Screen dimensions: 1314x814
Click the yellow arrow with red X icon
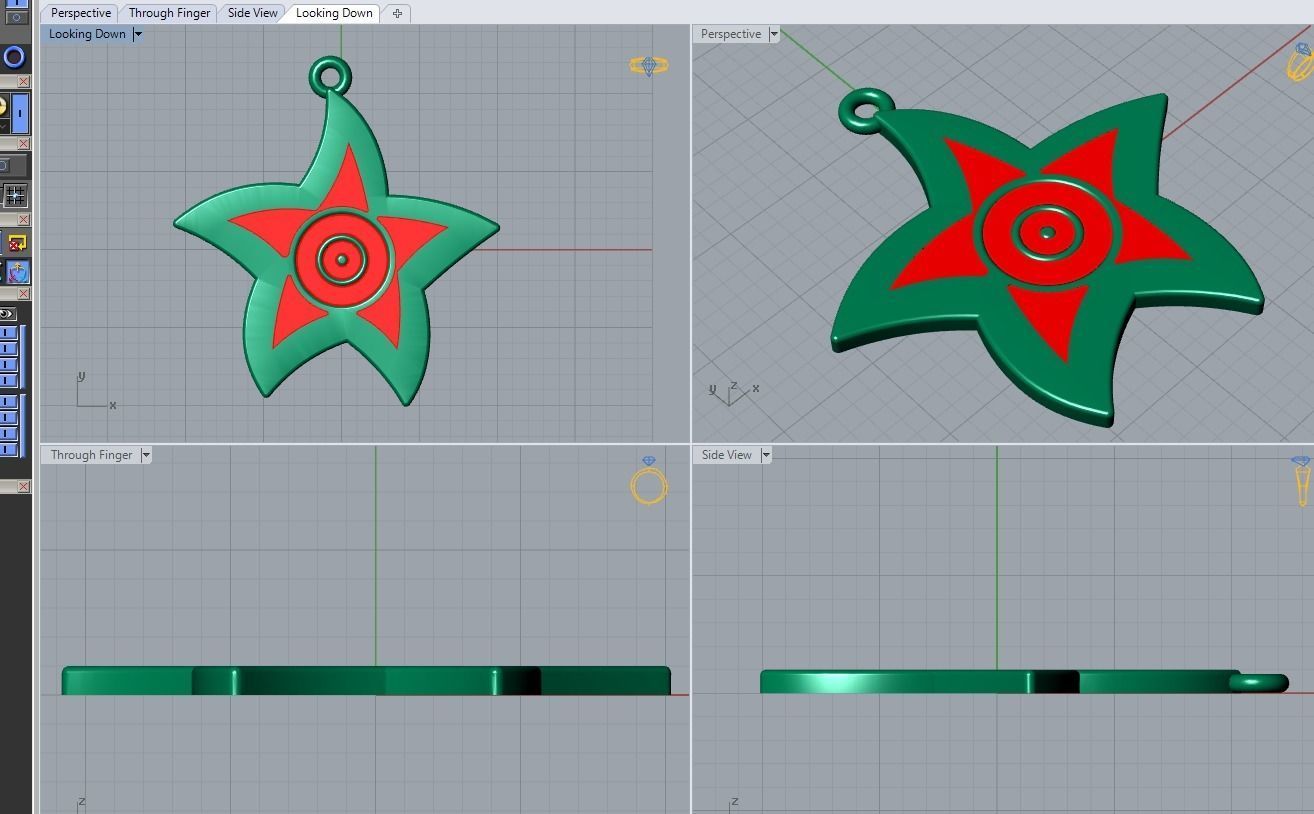pos(16,243)
